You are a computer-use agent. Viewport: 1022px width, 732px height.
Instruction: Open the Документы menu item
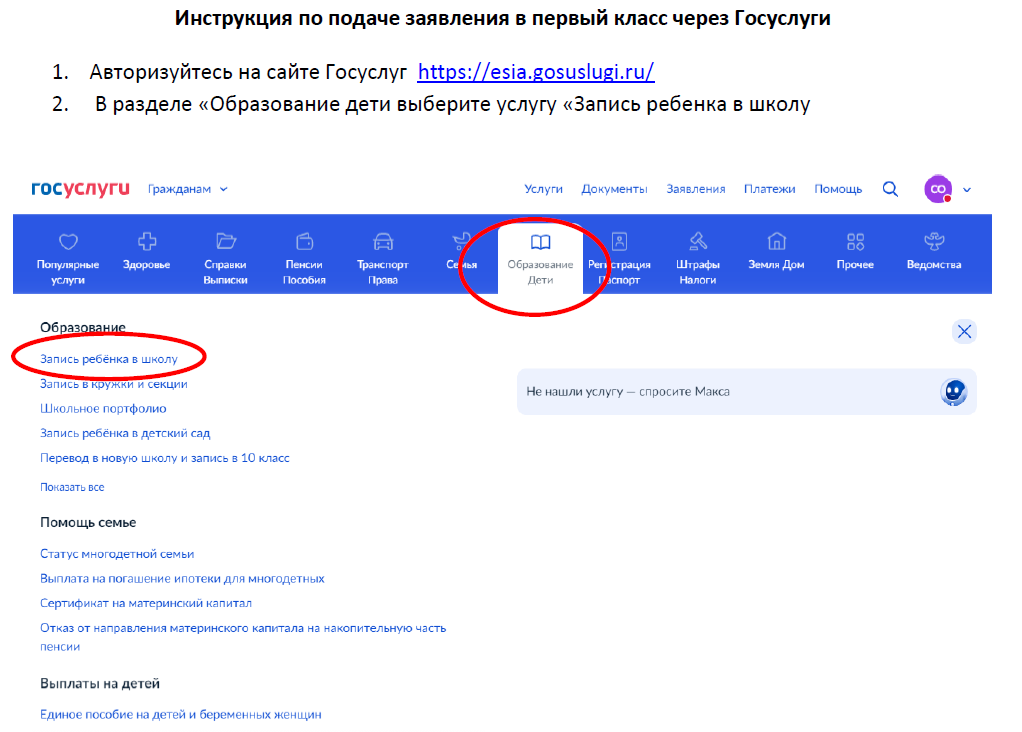614,189
